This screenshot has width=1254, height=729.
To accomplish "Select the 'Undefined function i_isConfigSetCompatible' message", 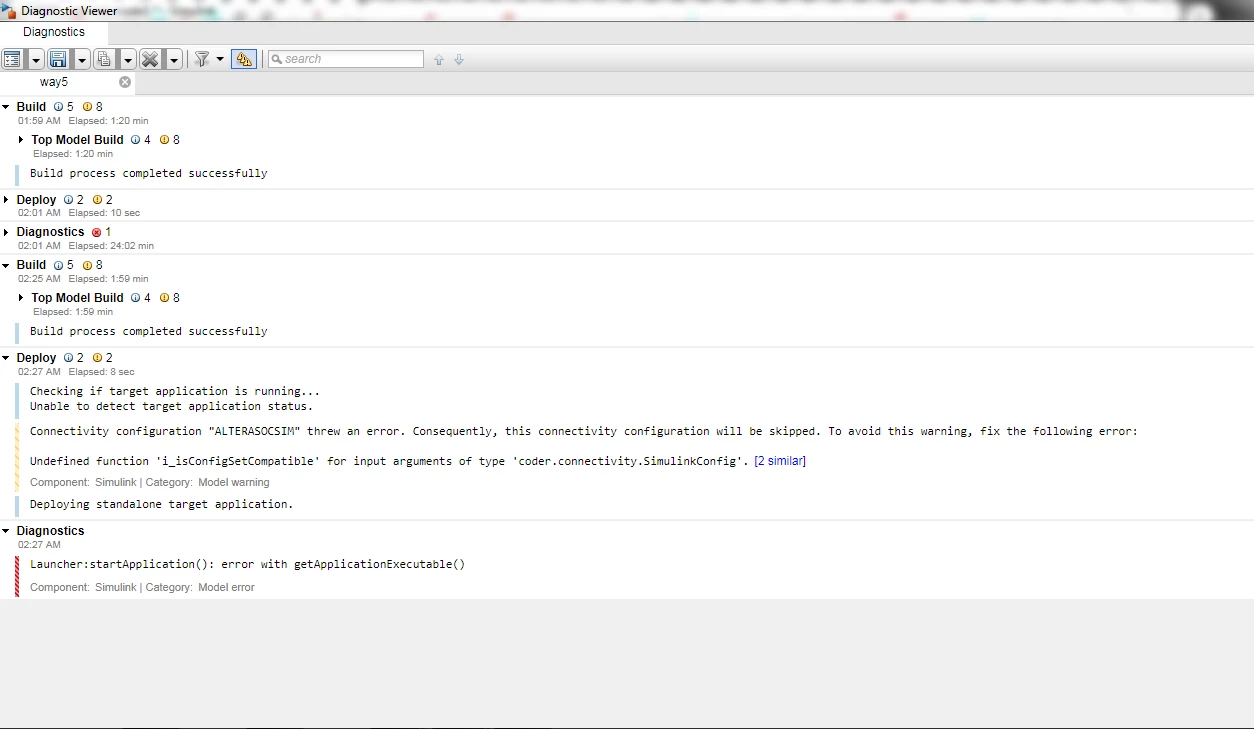I will (x=390, y=461).
